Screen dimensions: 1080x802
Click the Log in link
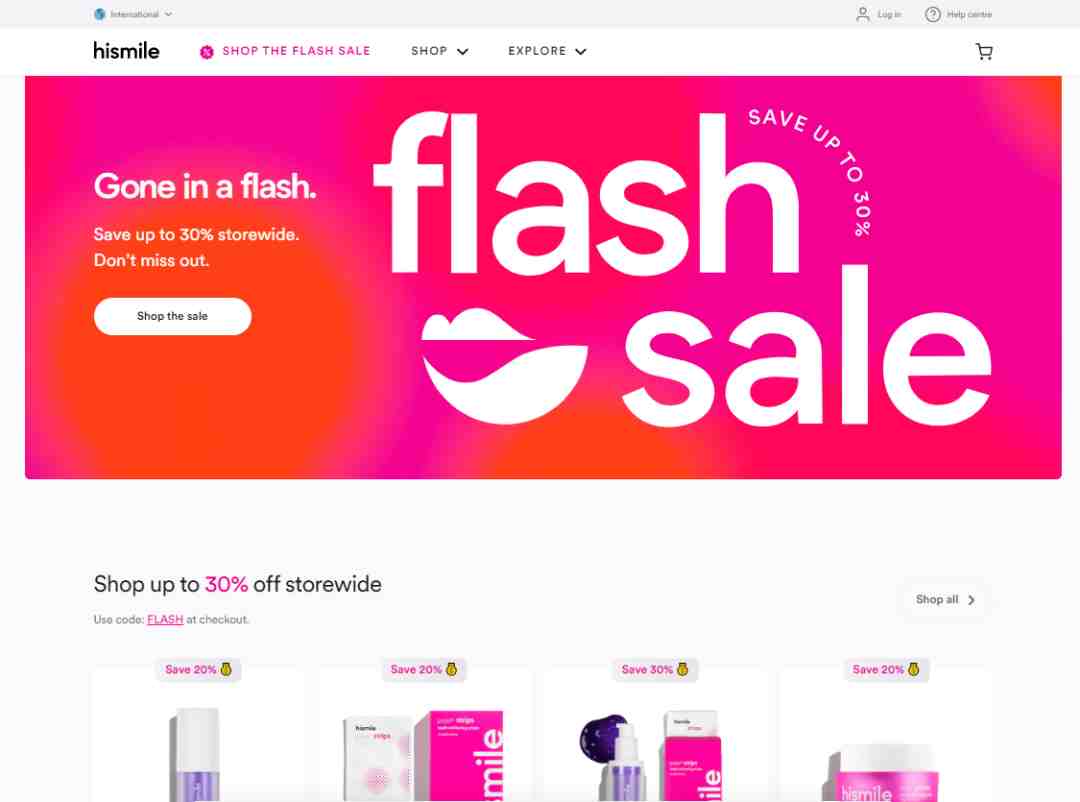click(x=889, y=14)
